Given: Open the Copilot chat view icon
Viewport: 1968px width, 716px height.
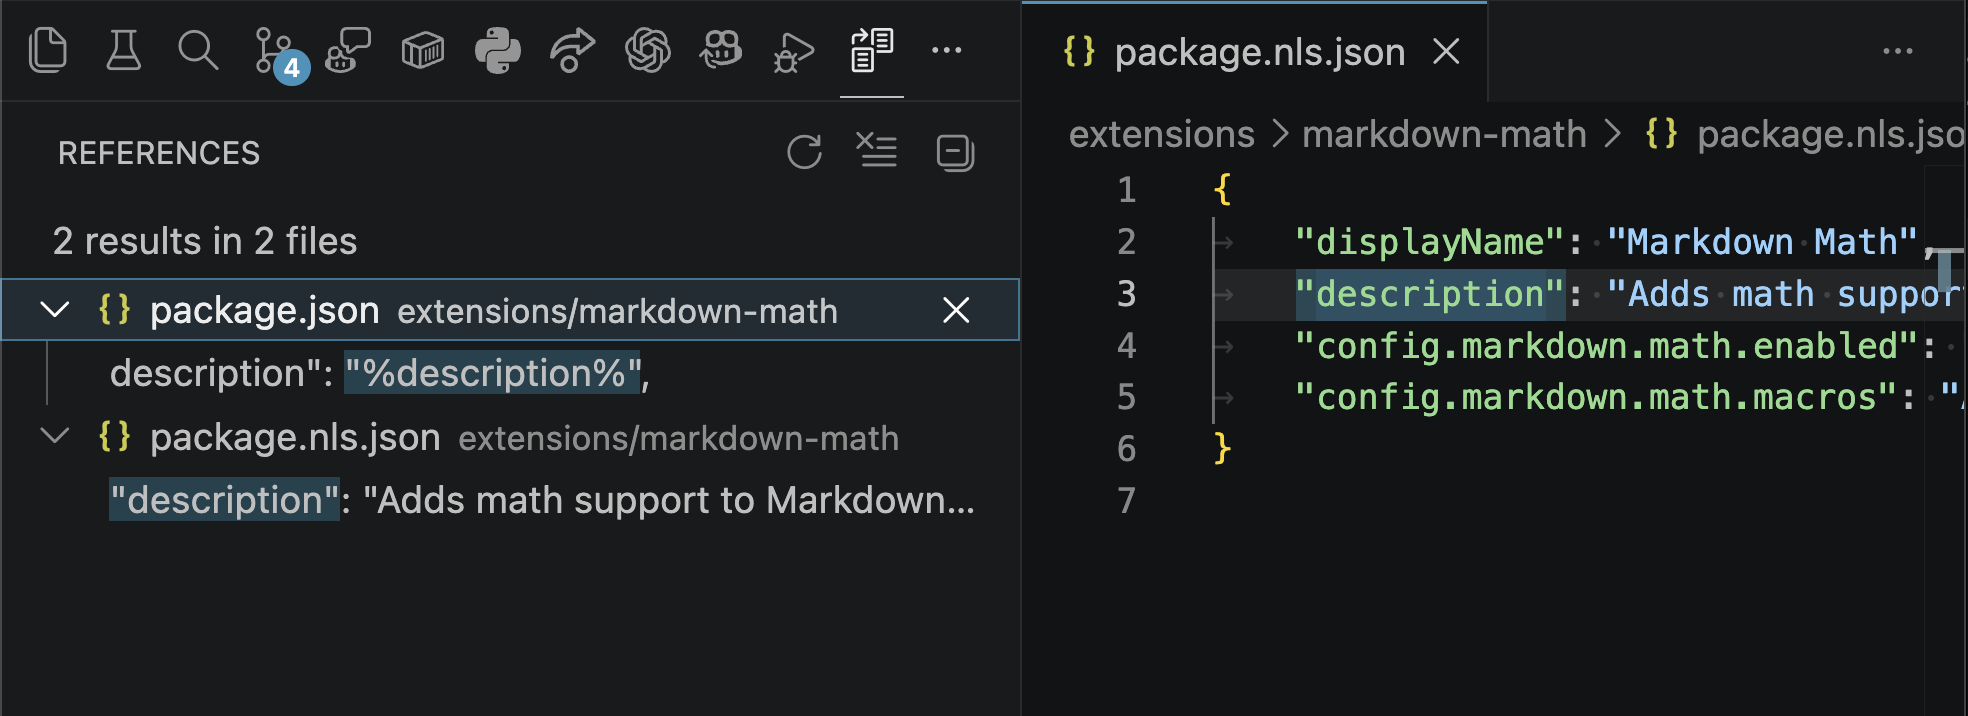Looking at the screenshot, I should 348,50.
